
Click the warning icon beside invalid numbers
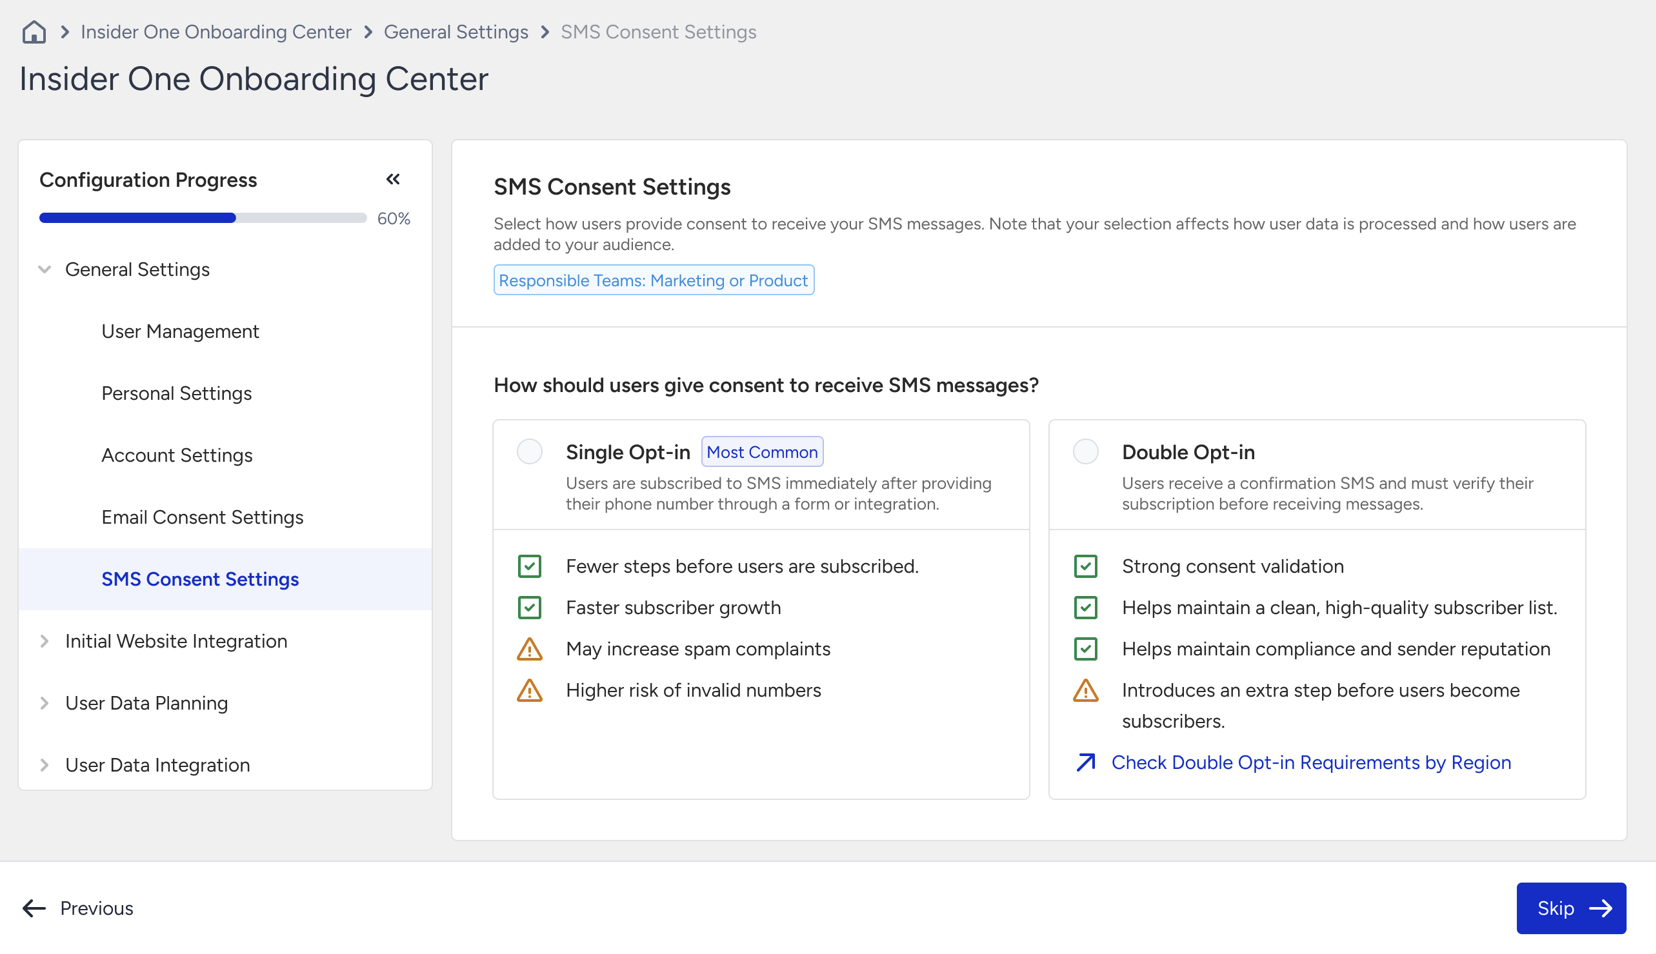530,690
